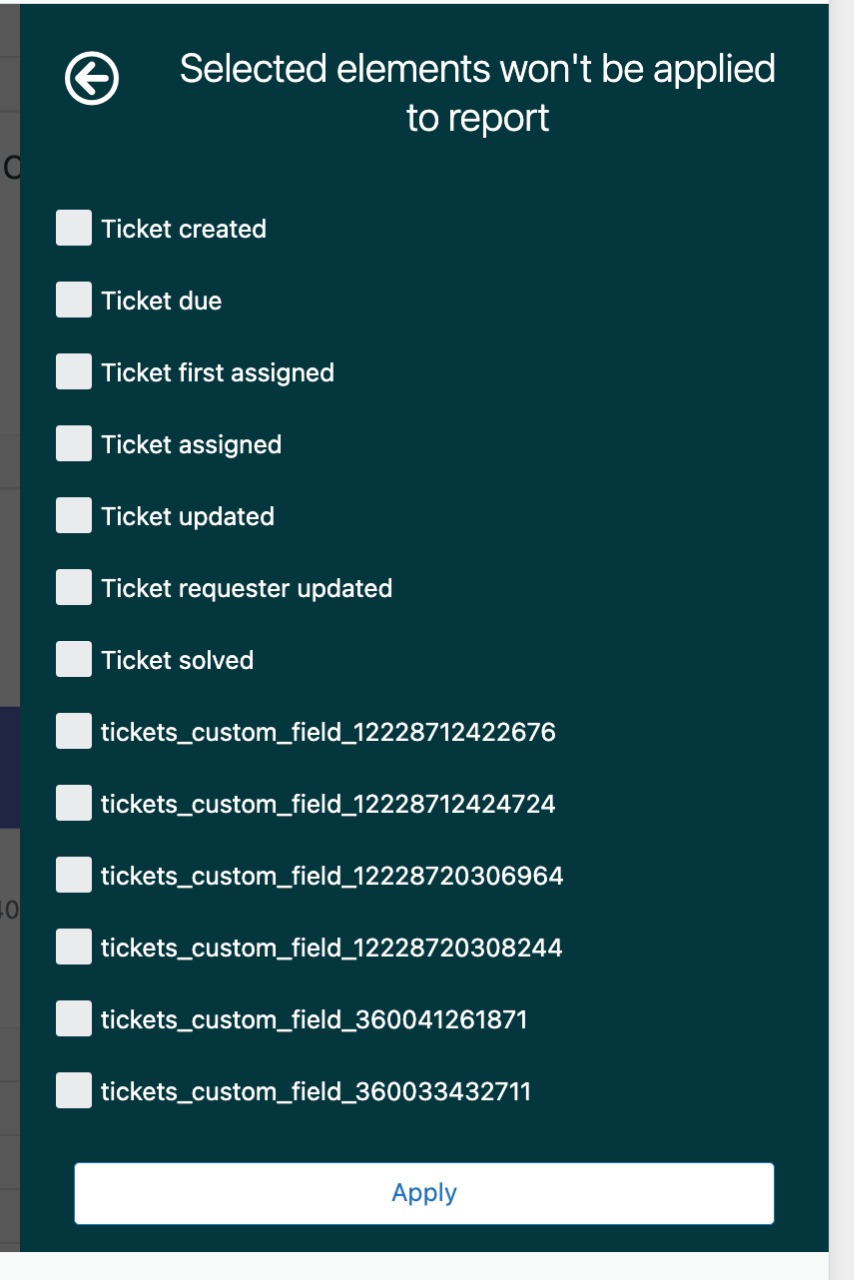Check tickets_custom_field_360033432711 checkbox
Viewport: 854px width, 1280px height.
point(74,1091)
